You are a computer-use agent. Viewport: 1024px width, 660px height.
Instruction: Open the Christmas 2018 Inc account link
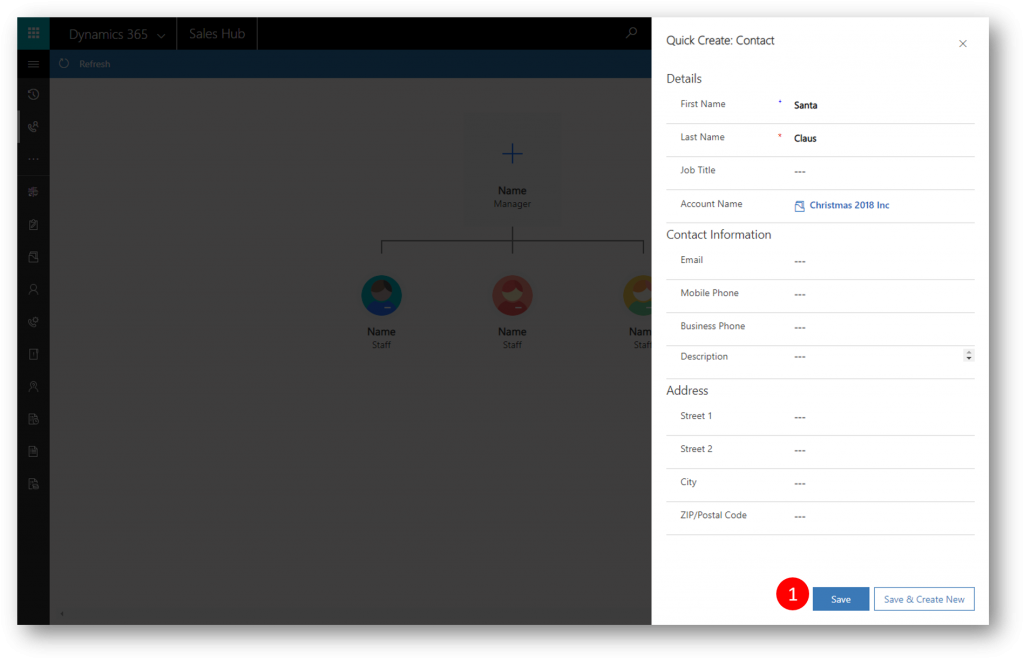click(x=849, y=205)
